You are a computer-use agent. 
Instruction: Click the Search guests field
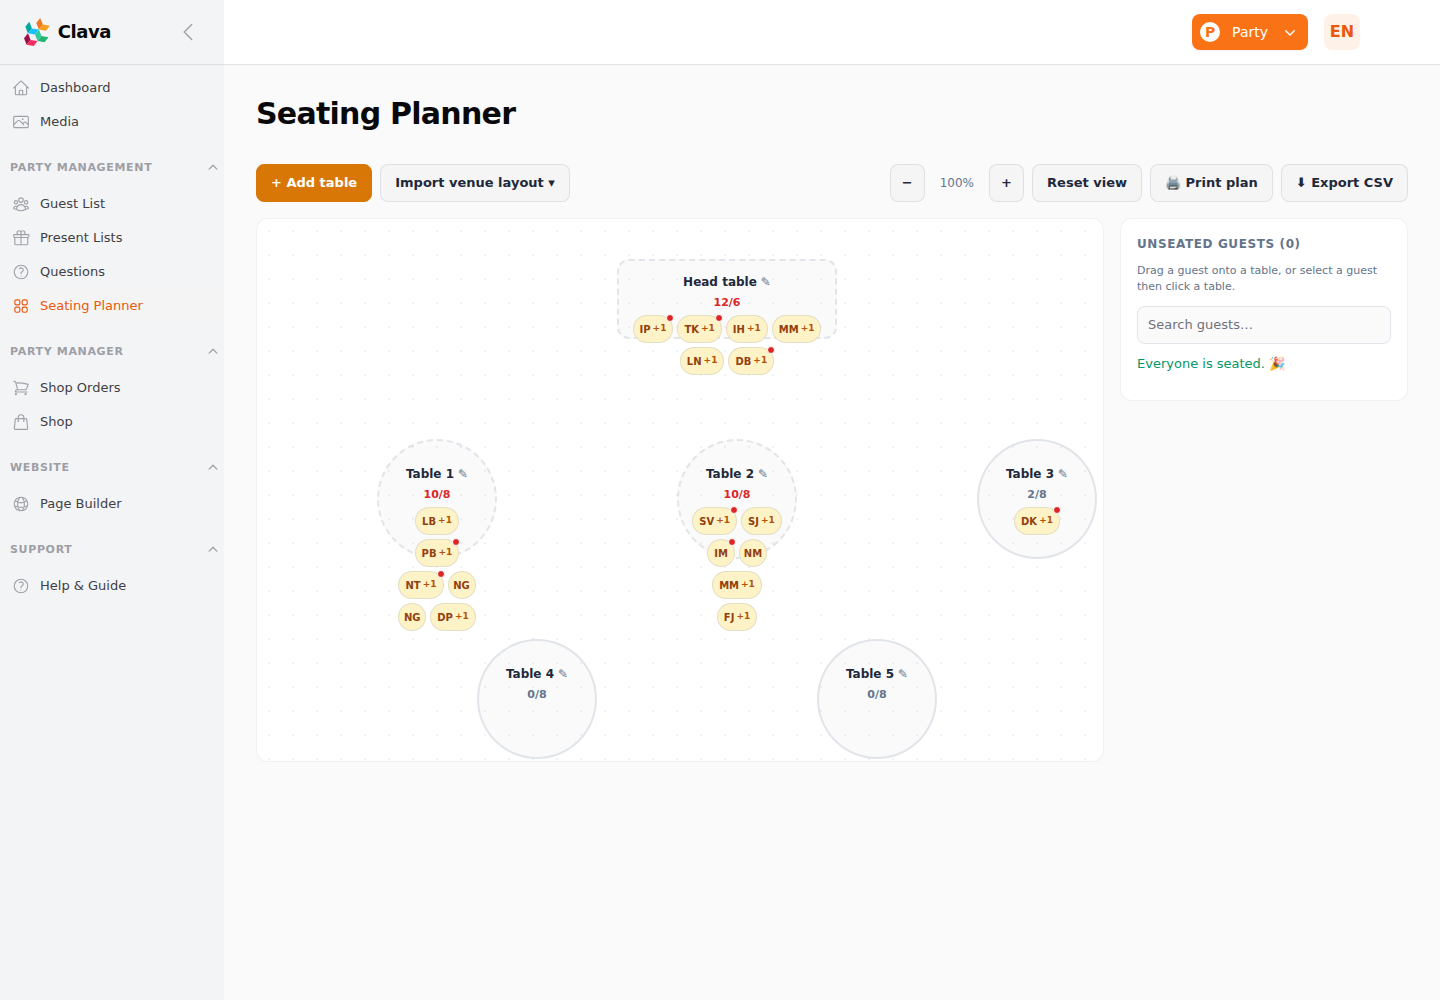[1264, 325]
